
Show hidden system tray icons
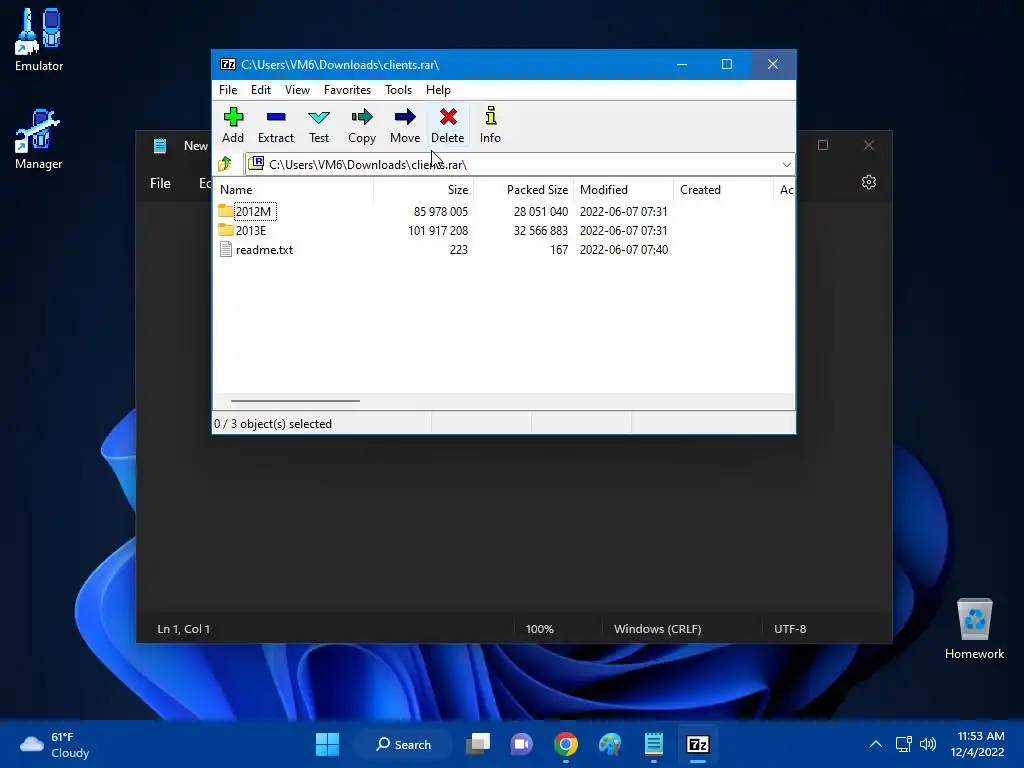tap(876, 744)
